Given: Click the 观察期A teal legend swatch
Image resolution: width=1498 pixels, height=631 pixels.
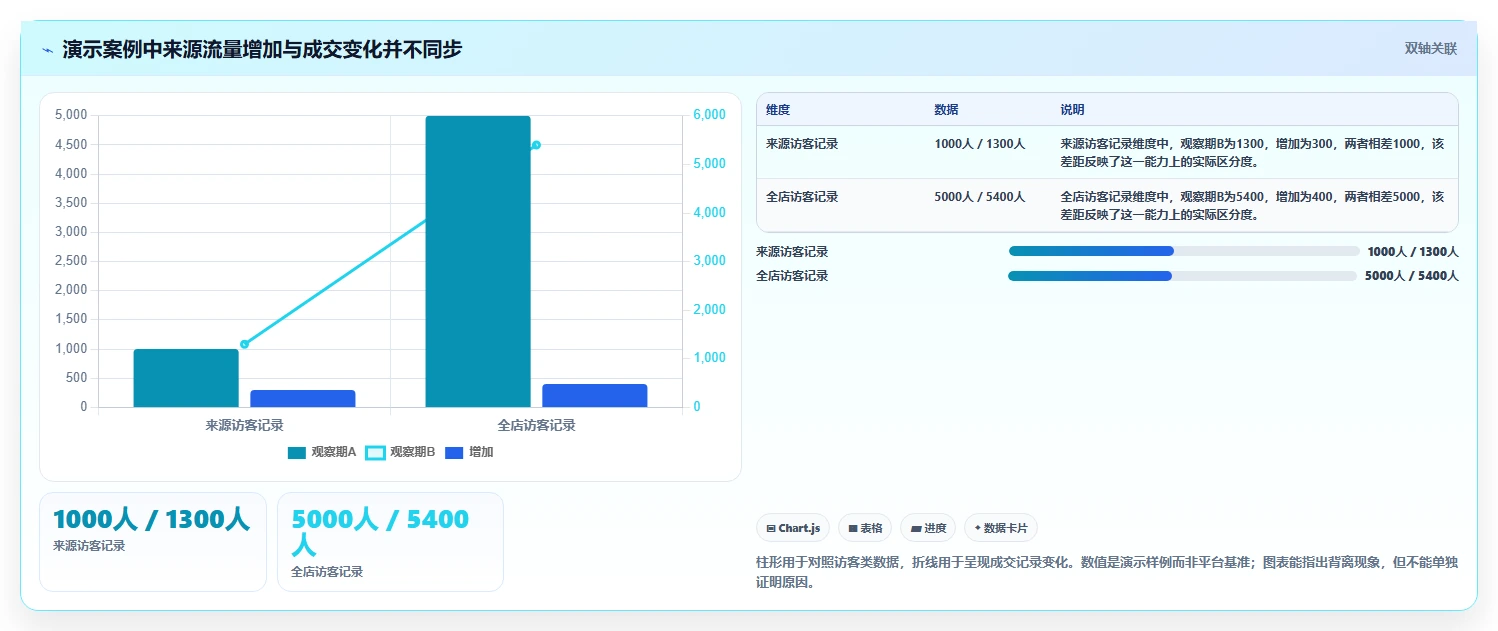Looking at the screenshot, I should [297, 453].
